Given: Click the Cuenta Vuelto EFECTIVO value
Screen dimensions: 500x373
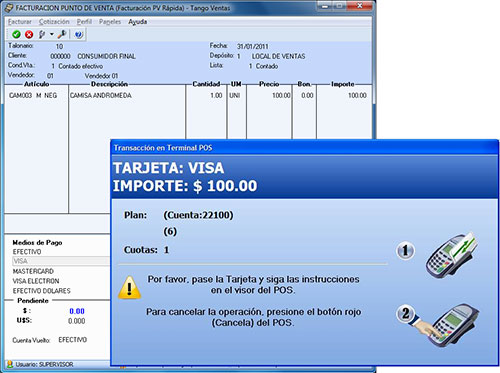Looking at the screenshot, I should [x=73, y=340].
